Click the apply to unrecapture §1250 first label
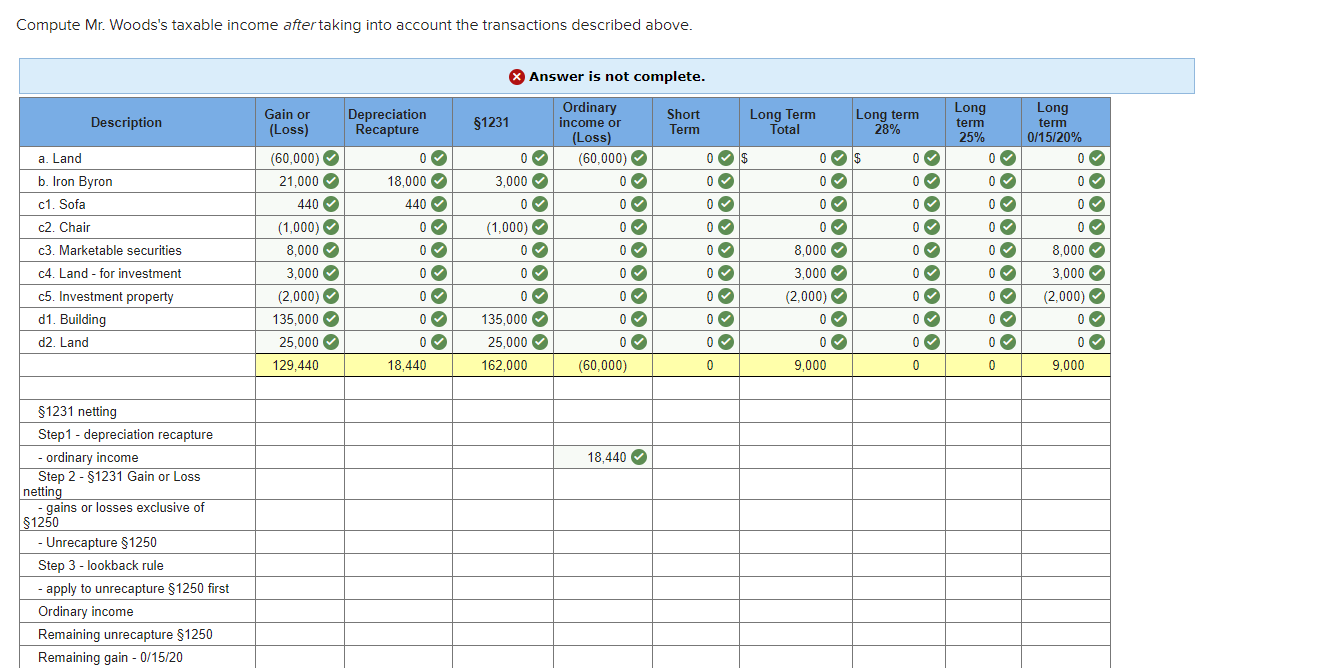1330x668 pixels. click(x=134, y=588)
